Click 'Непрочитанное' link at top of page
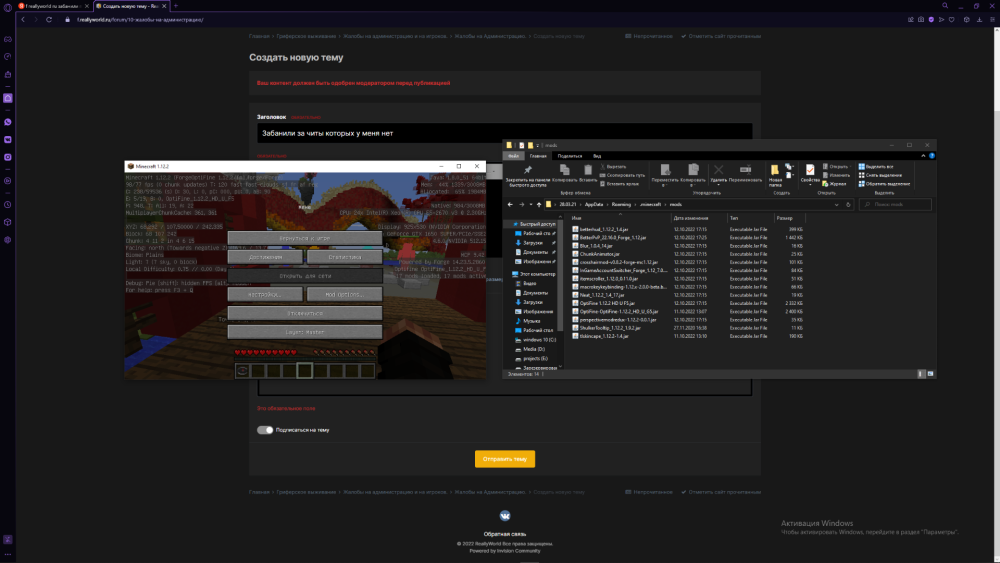 649,36
